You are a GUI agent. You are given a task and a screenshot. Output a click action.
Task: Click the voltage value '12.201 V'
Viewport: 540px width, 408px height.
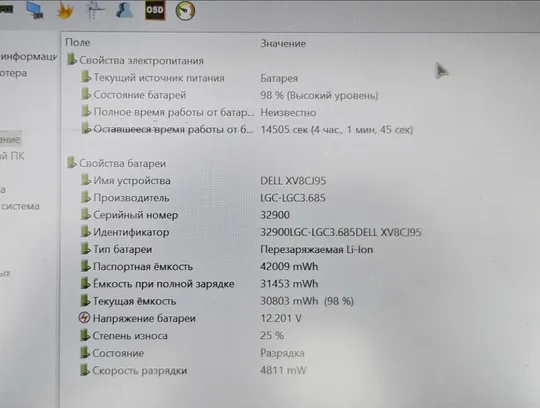[281, 318]
